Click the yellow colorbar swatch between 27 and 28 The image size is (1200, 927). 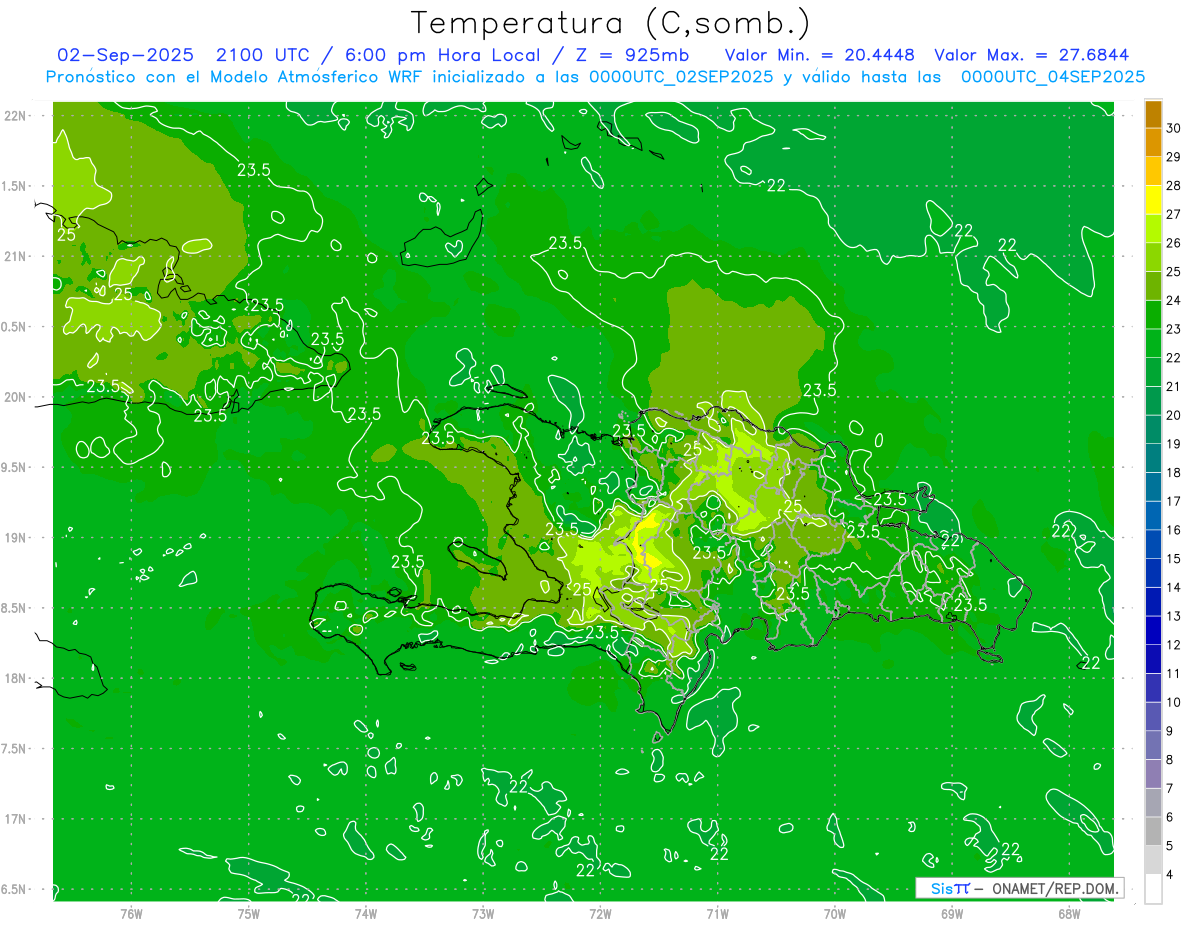coord(1153,199)
